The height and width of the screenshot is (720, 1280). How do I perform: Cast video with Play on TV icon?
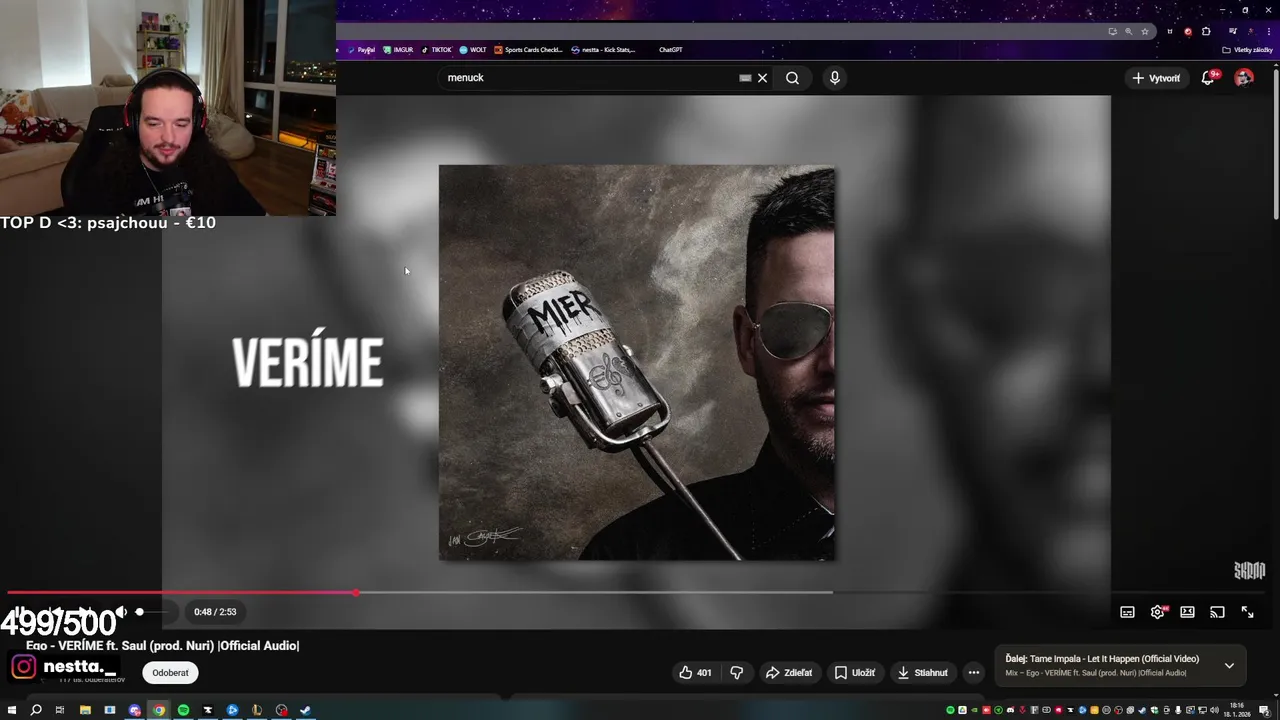1217,612
